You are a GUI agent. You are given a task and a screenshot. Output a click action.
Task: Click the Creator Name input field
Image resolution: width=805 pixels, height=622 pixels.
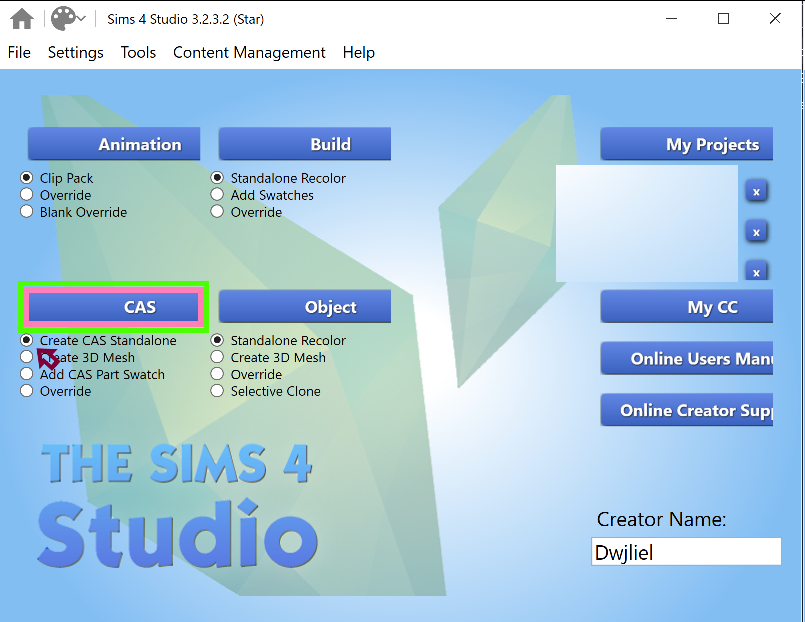coord(686,552)
